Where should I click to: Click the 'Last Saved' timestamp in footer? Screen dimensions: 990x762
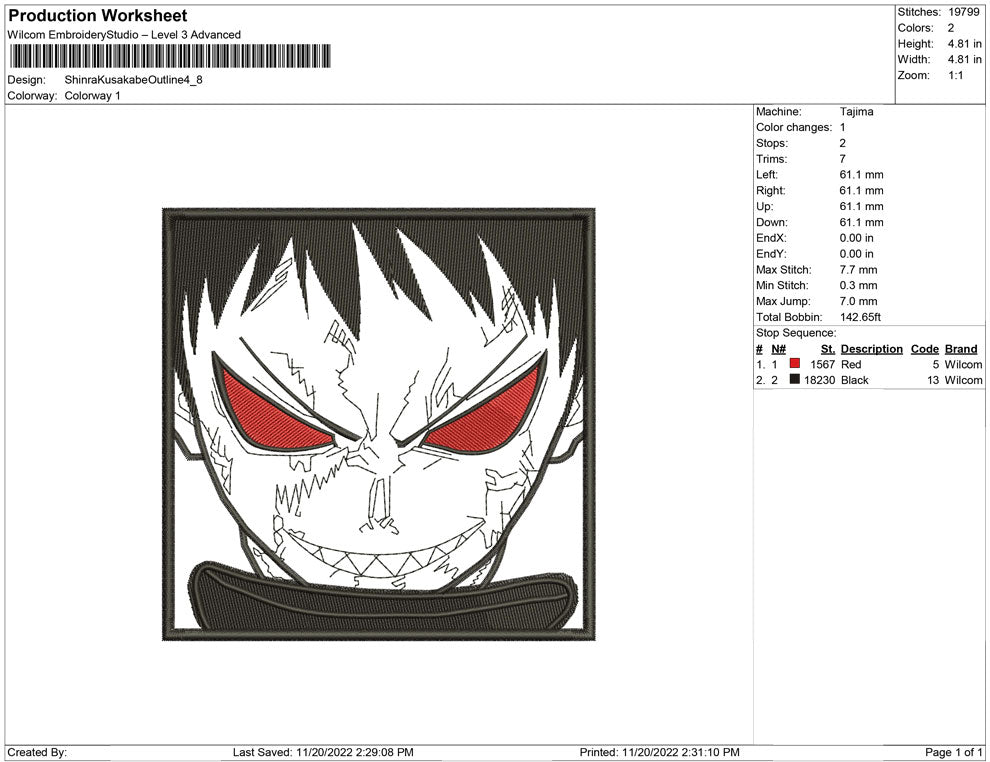[x=323, y=753]
